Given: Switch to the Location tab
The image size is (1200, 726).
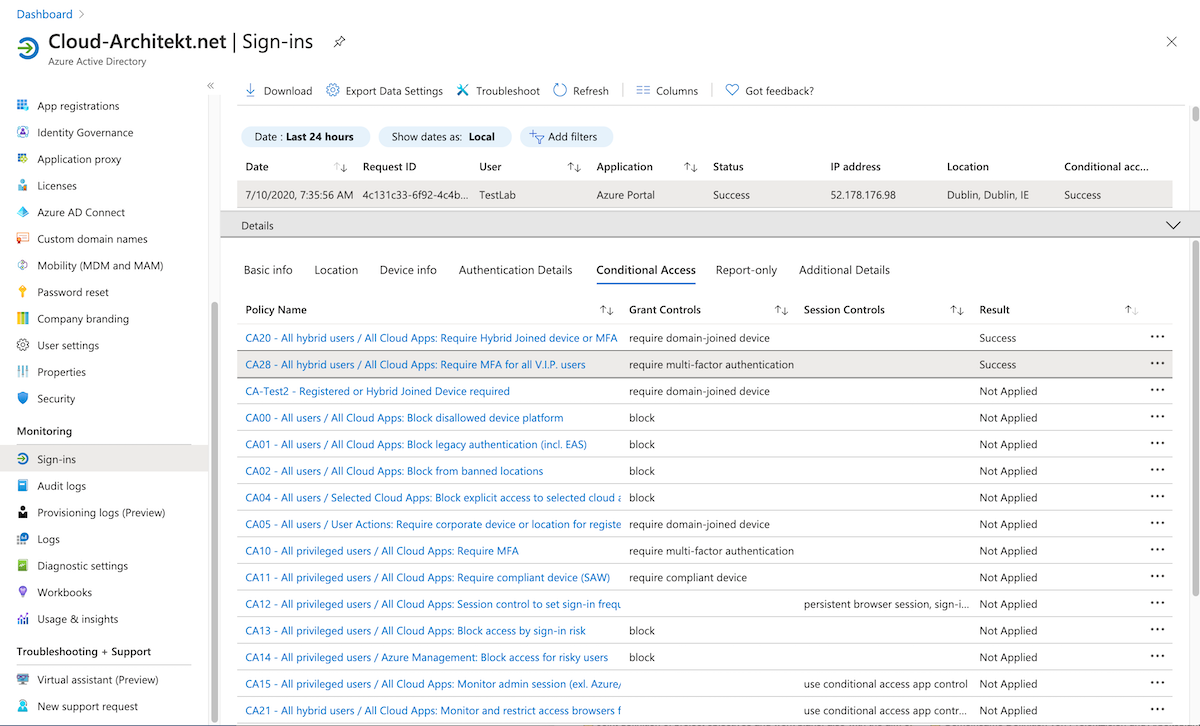Looking at the screenshot, I should pos(336,270).
